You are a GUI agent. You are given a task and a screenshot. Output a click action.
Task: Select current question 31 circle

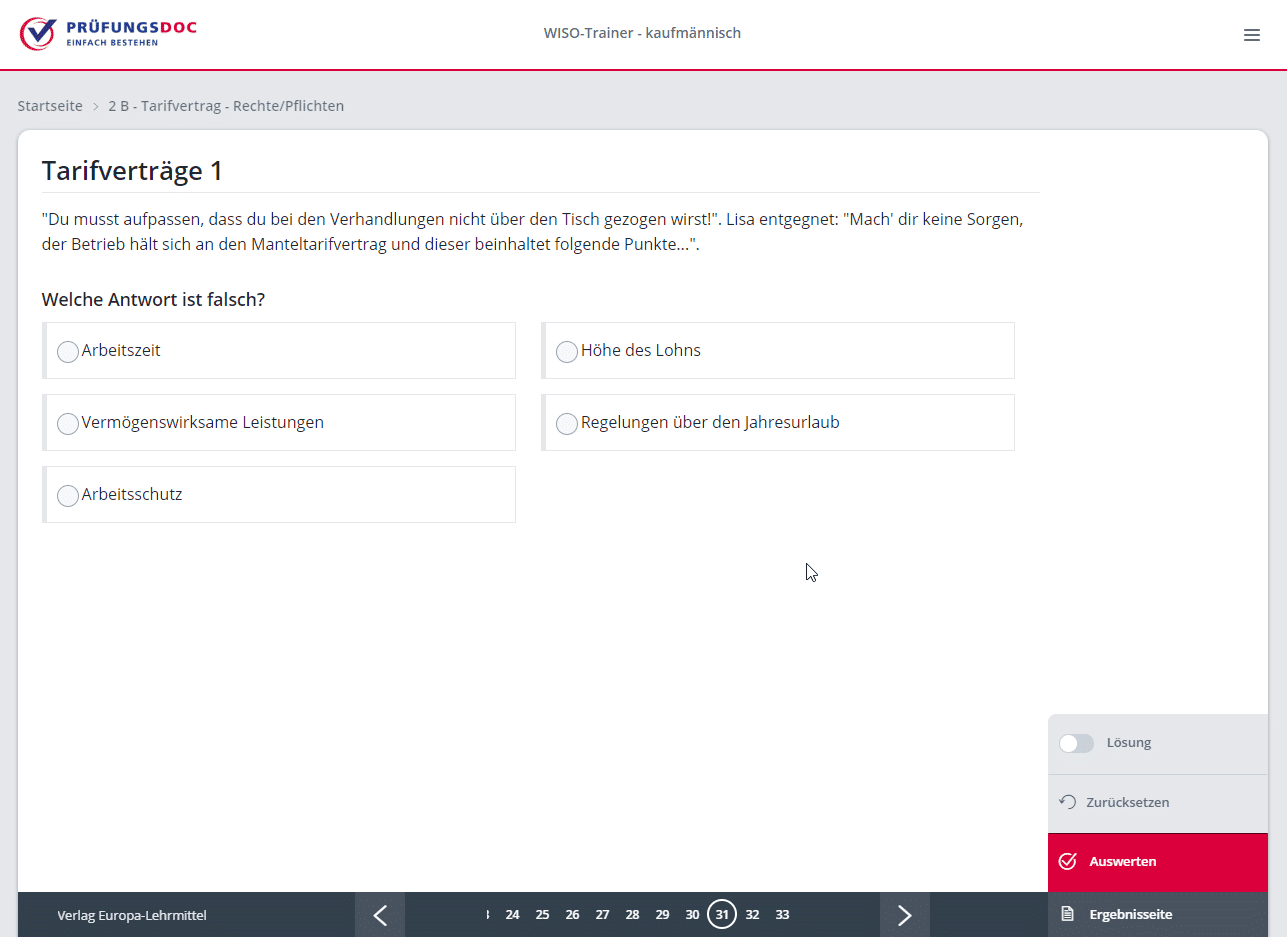pyautogui.click(x=722, y=915)
